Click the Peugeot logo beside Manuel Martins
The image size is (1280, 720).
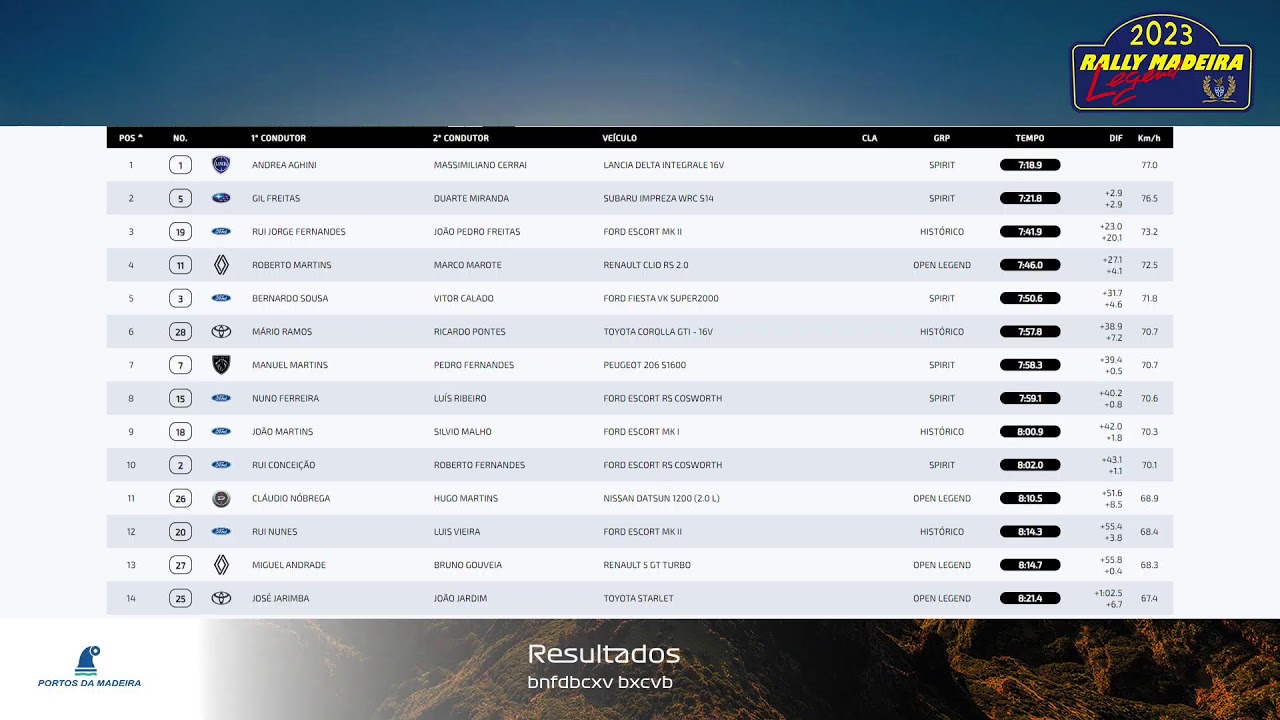(x=221, y=365)
